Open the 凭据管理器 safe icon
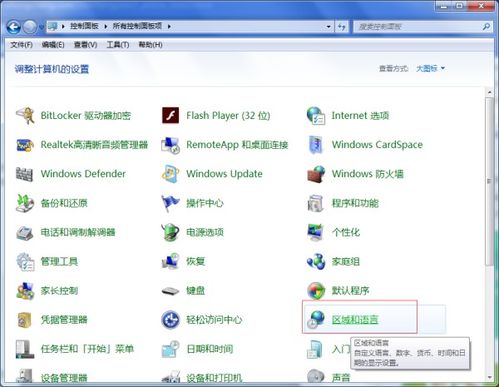 [25, 320]
